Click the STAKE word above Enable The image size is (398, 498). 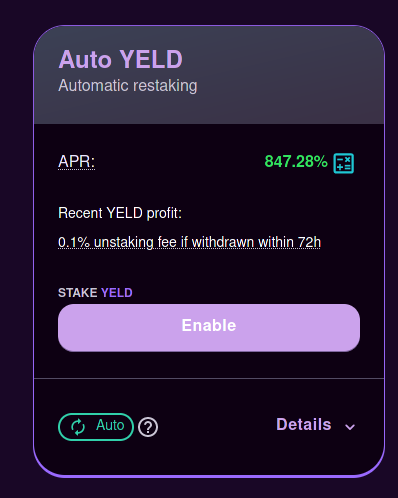click(78, 293)
